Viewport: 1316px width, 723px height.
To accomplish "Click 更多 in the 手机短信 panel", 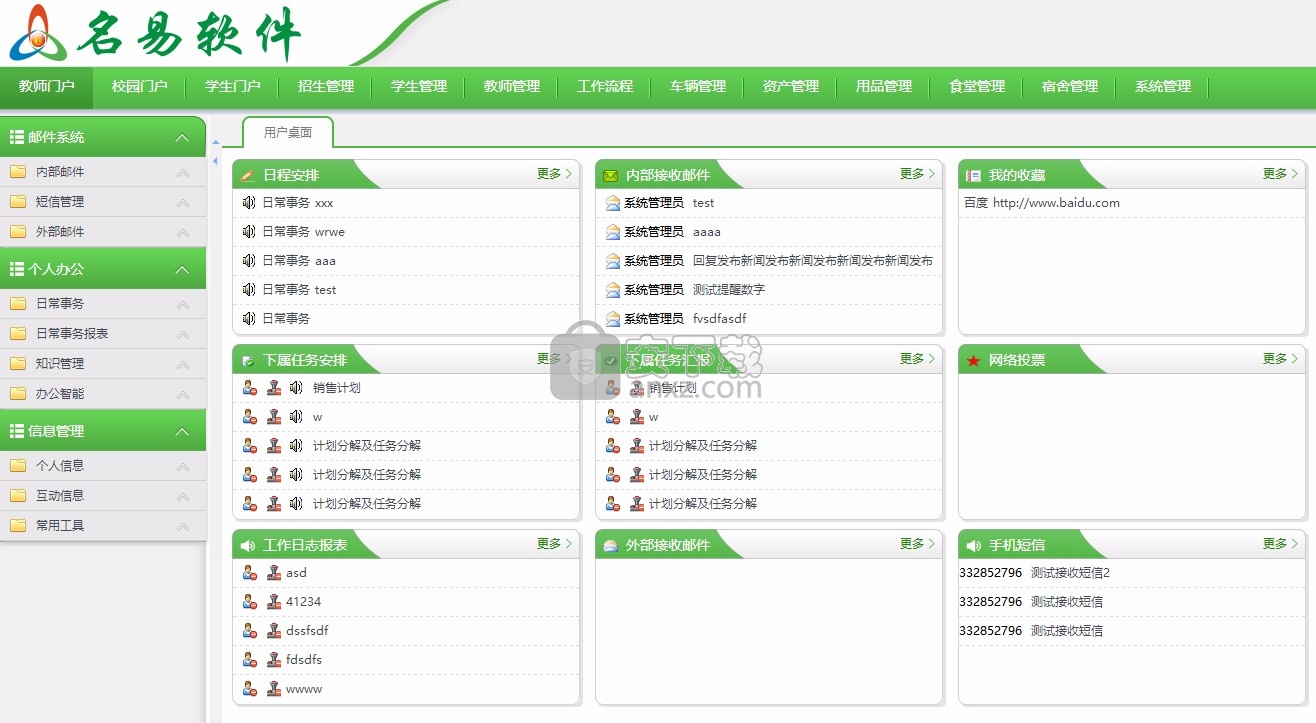I will [x=1280, y=544].
